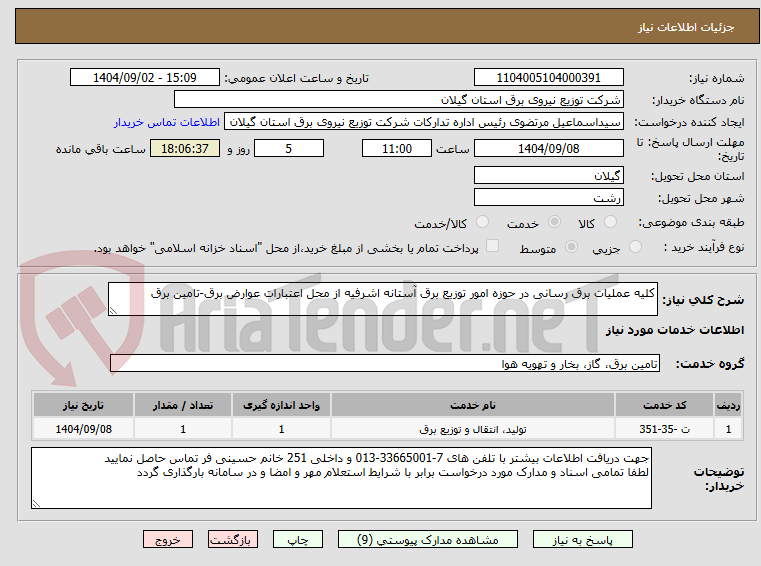Click the cell تولید، انتقال و توزیع برق
The image size is (761, 566).
pyautogui.click(x=473, y=429)
